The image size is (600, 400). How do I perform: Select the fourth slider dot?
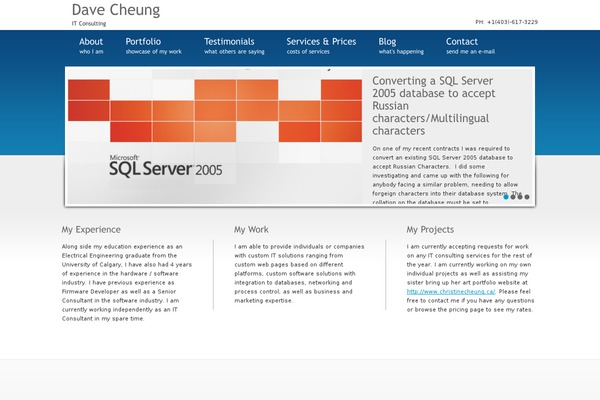527,197
